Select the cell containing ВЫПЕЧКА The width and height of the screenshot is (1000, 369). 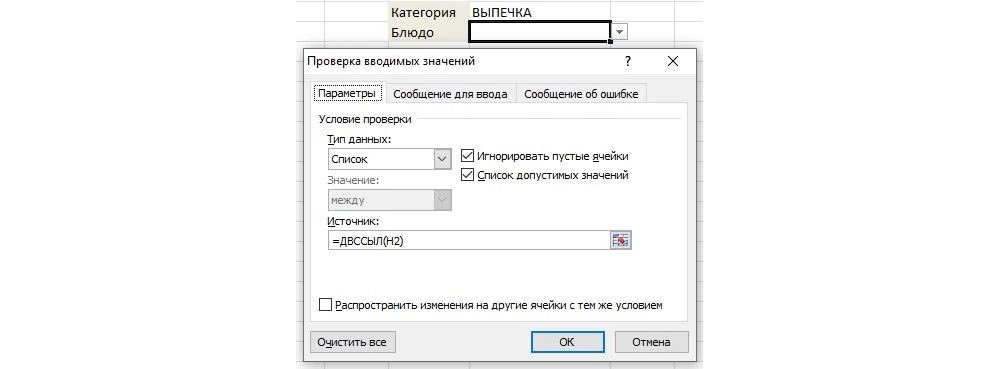click(x=540, y=12)
